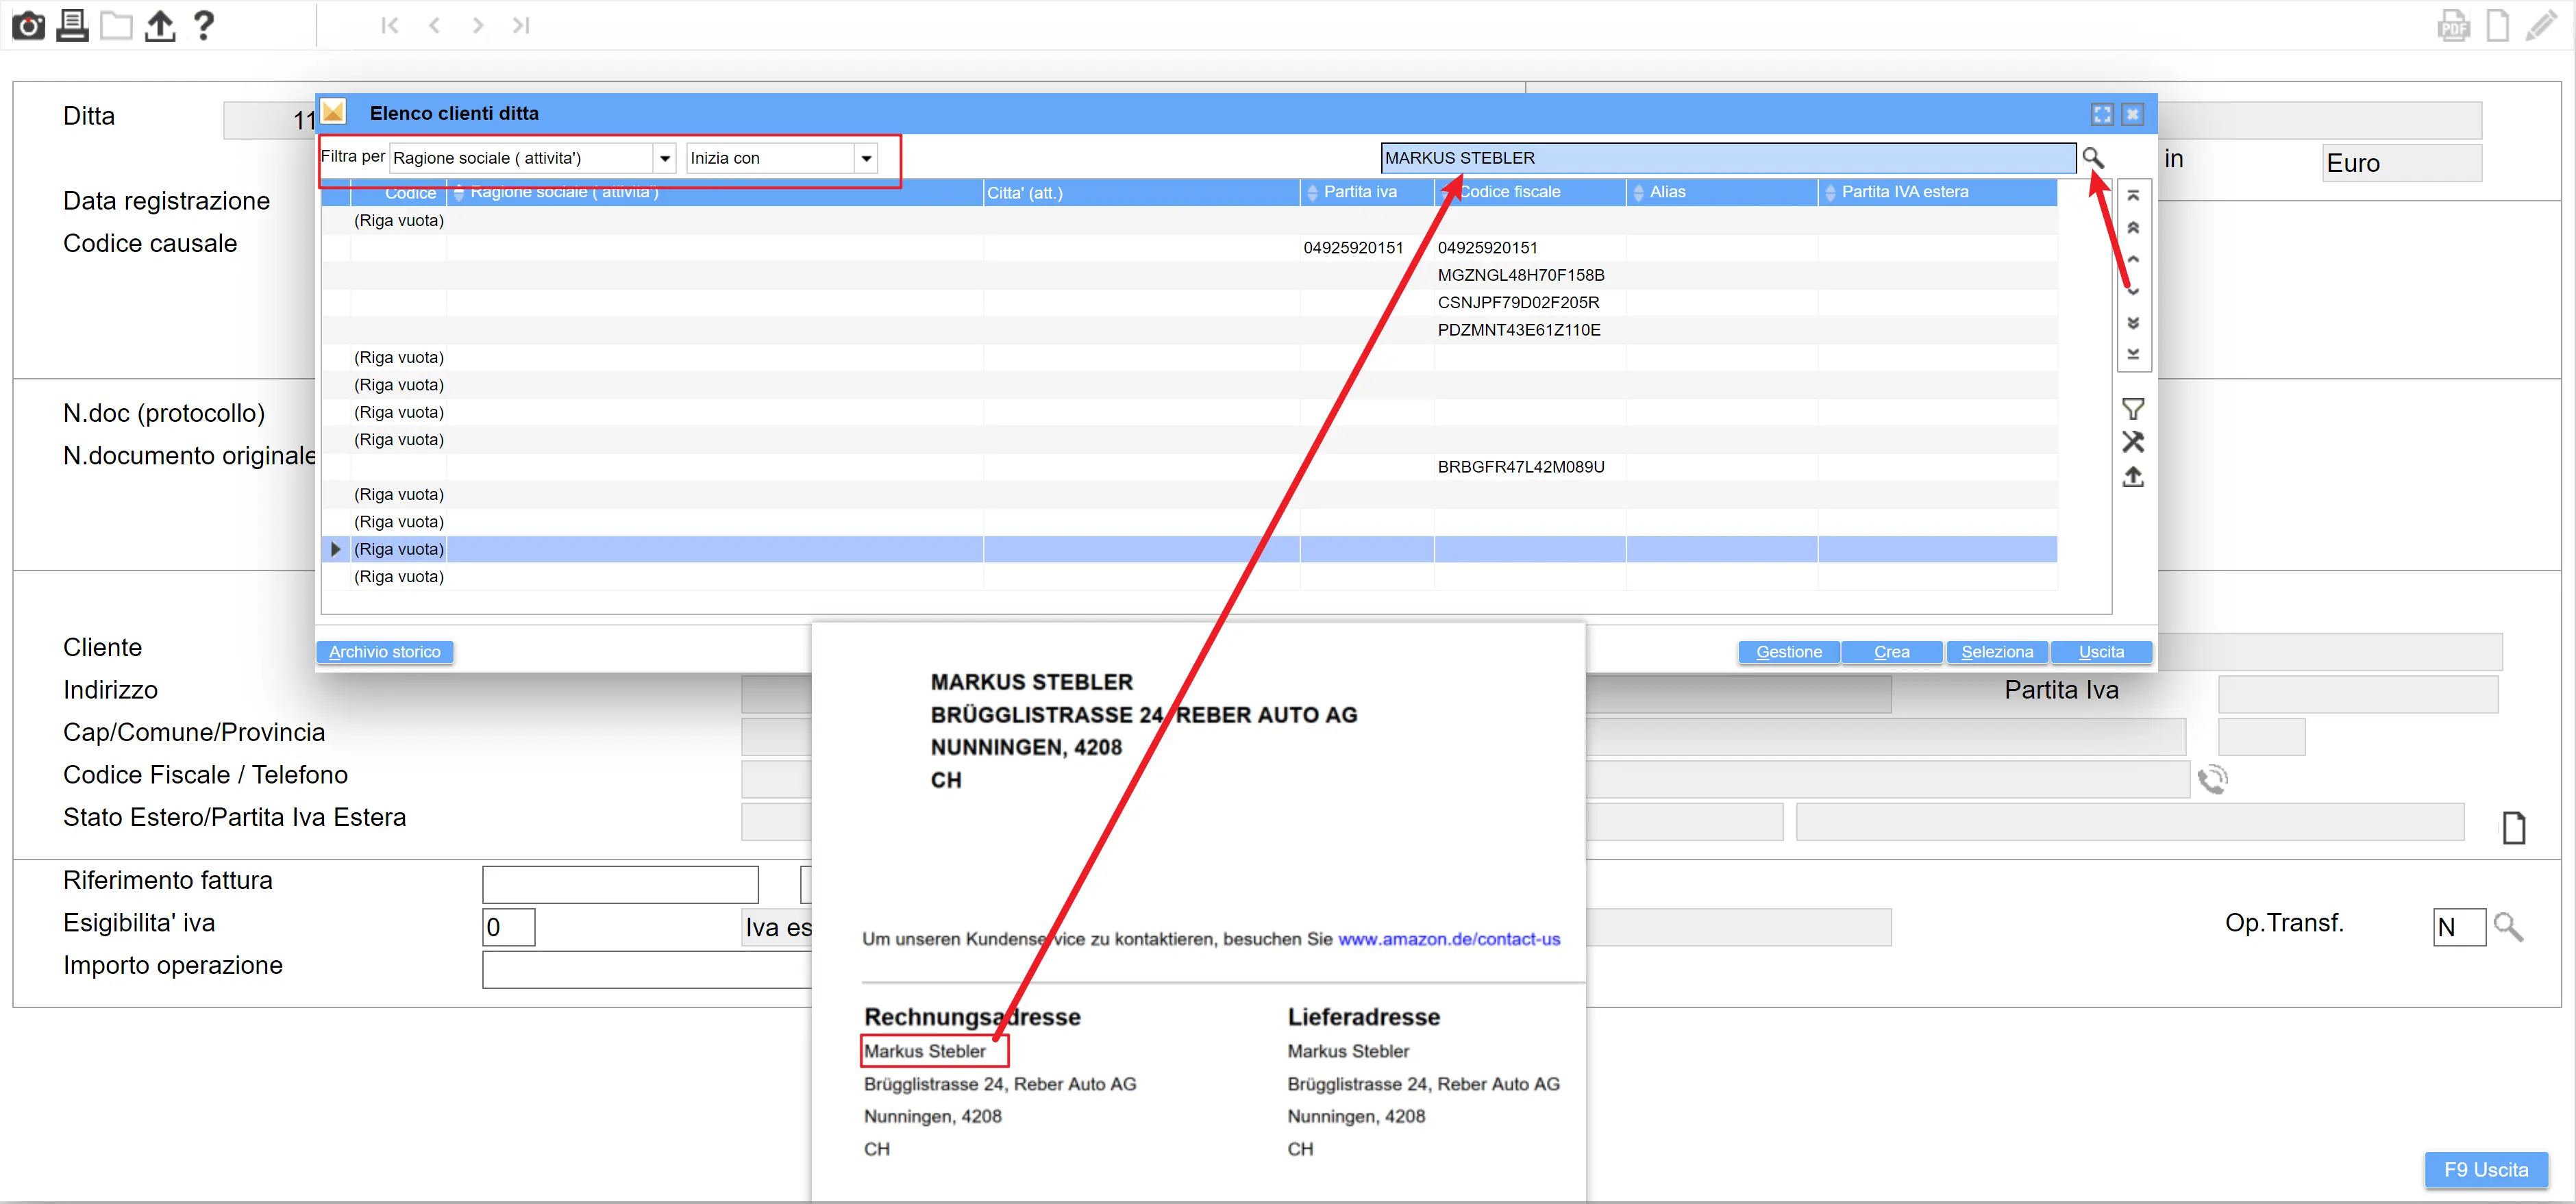Select row with fiscal code MGZNGL48H70F158B
Screen dimensions: 2576x1204
click(1520, 275)
